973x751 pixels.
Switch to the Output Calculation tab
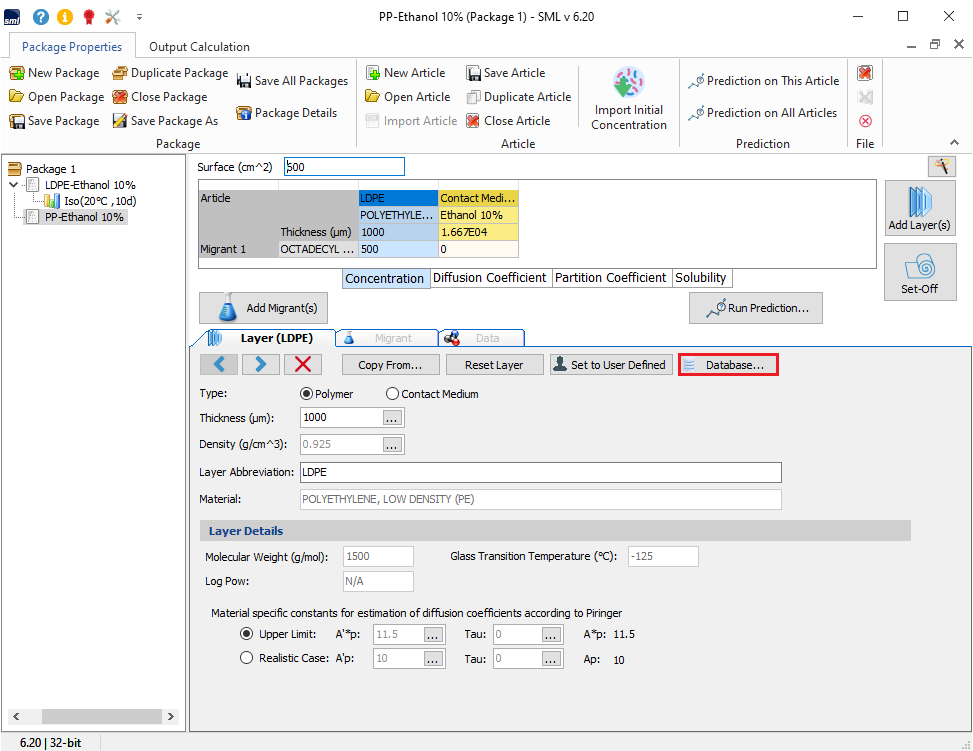199,47
